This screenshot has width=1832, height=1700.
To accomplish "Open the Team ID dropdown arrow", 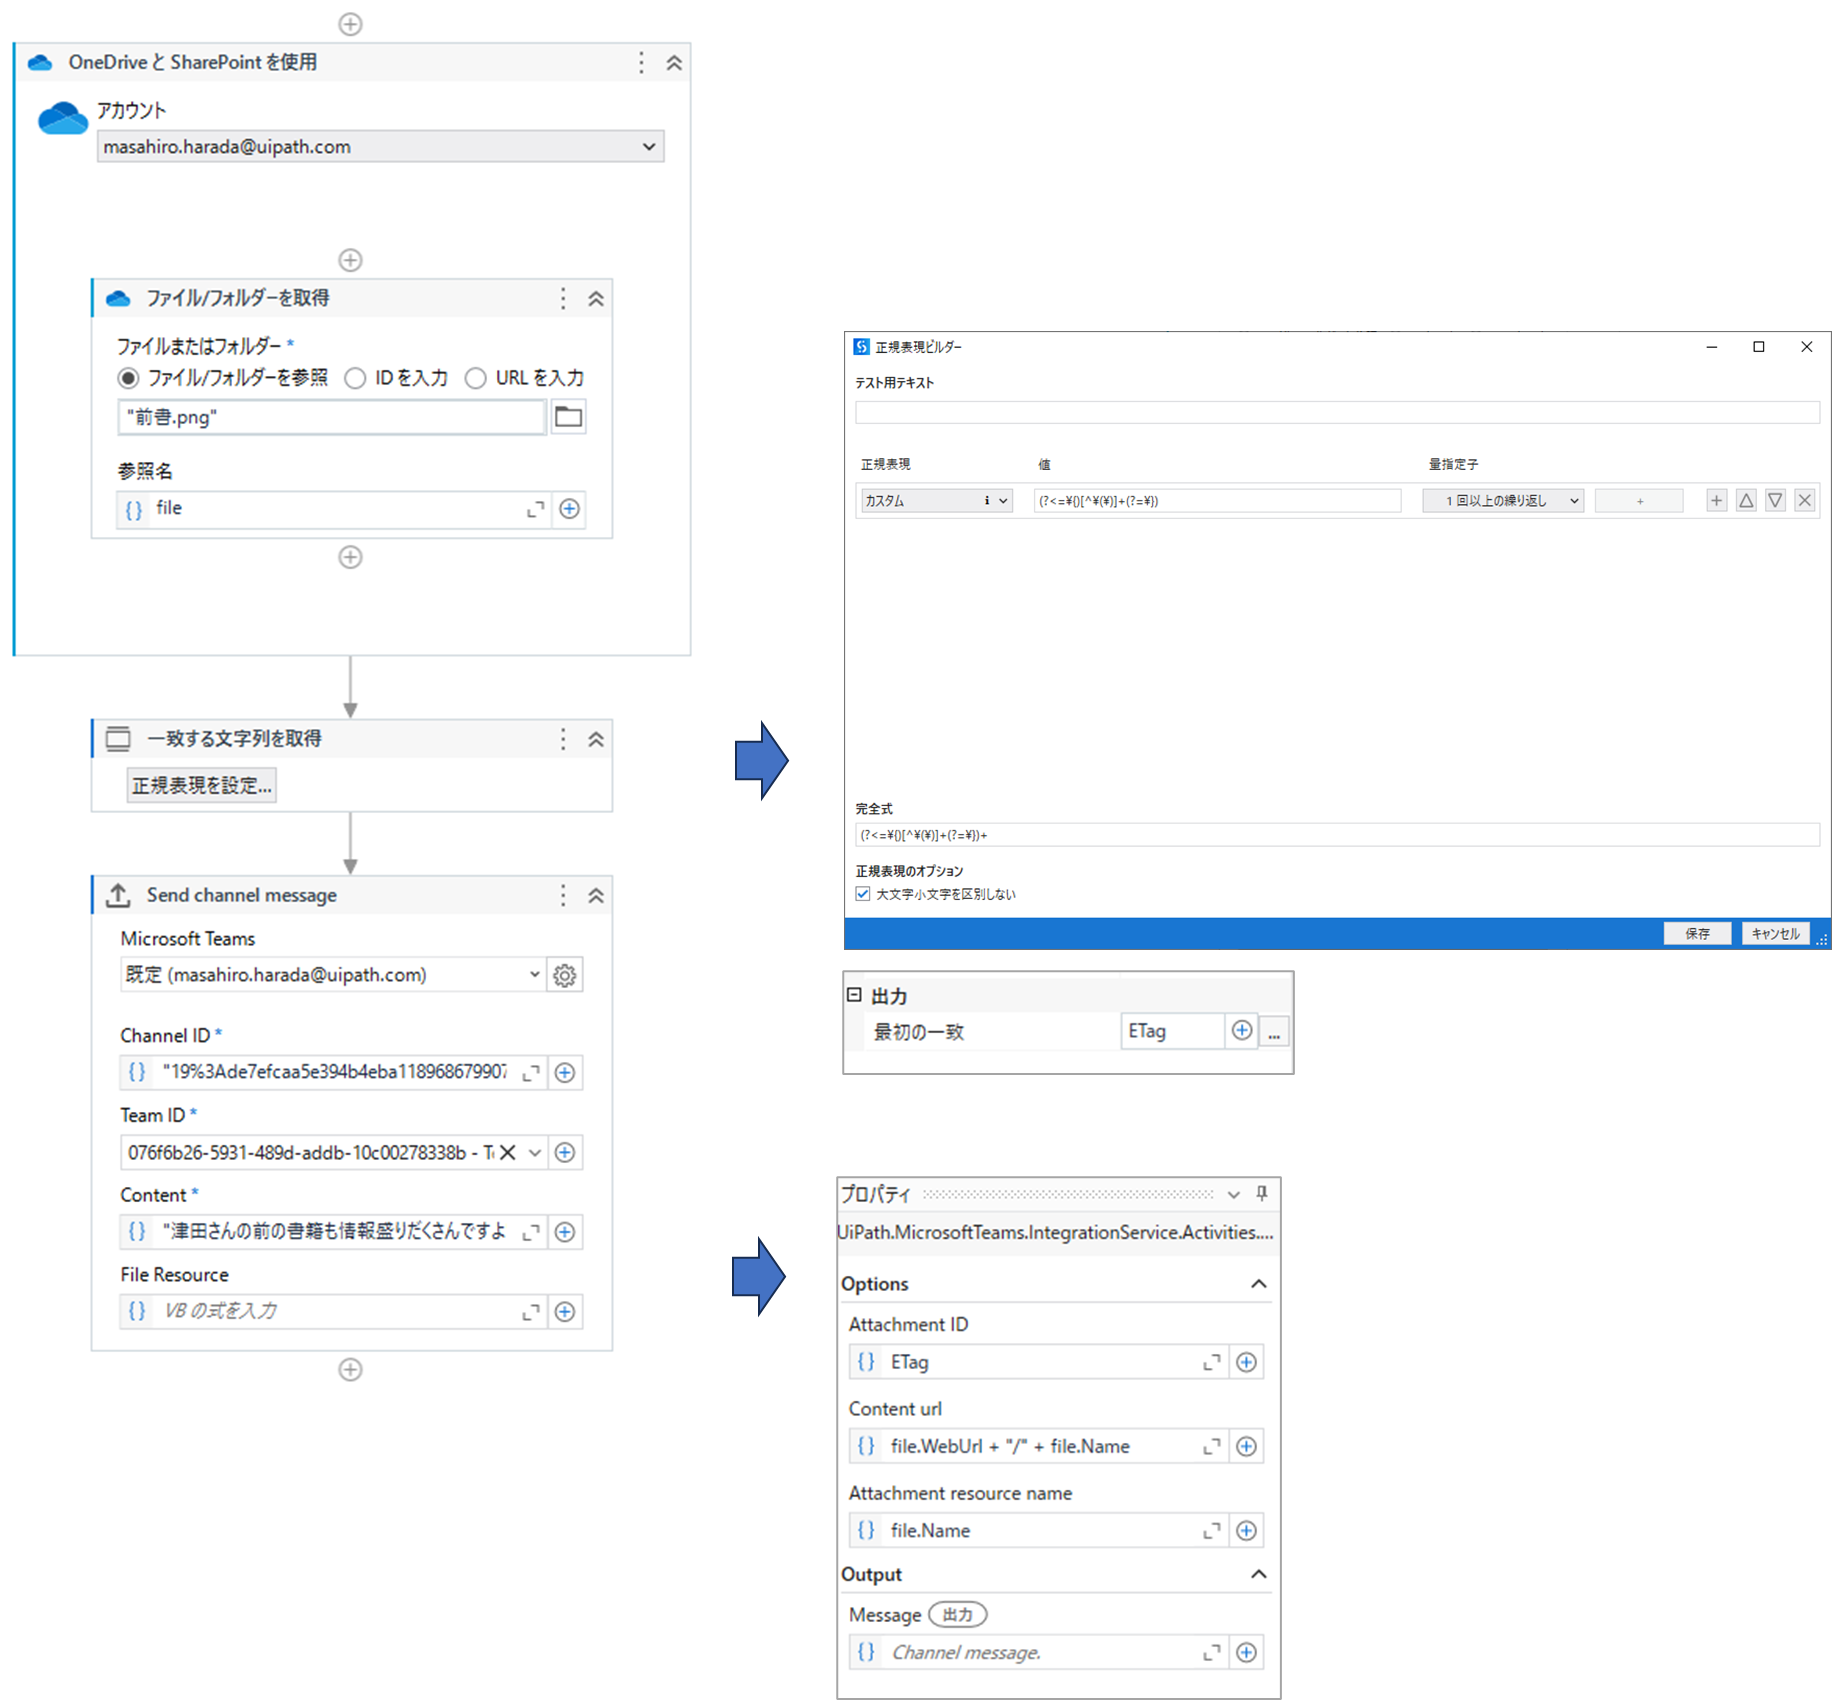I will click(535, 1152).
